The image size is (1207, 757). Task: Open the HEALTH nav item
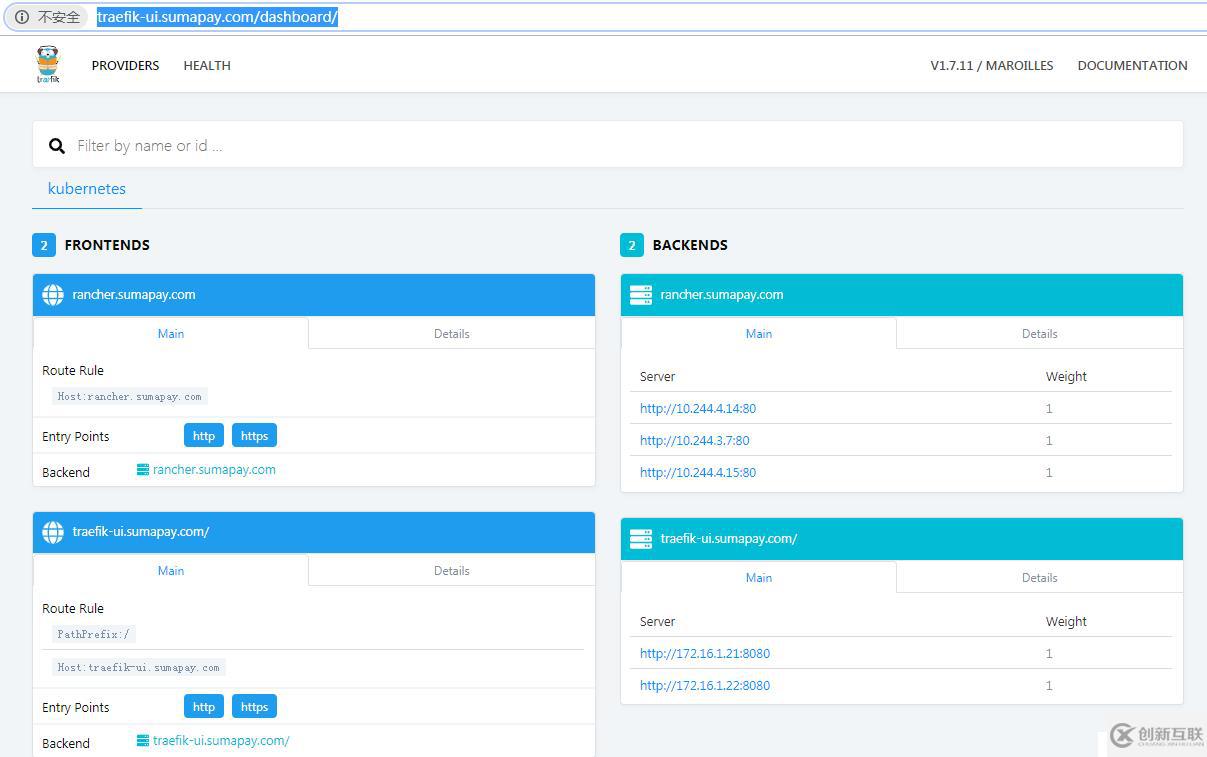click(x=207, y=65)
